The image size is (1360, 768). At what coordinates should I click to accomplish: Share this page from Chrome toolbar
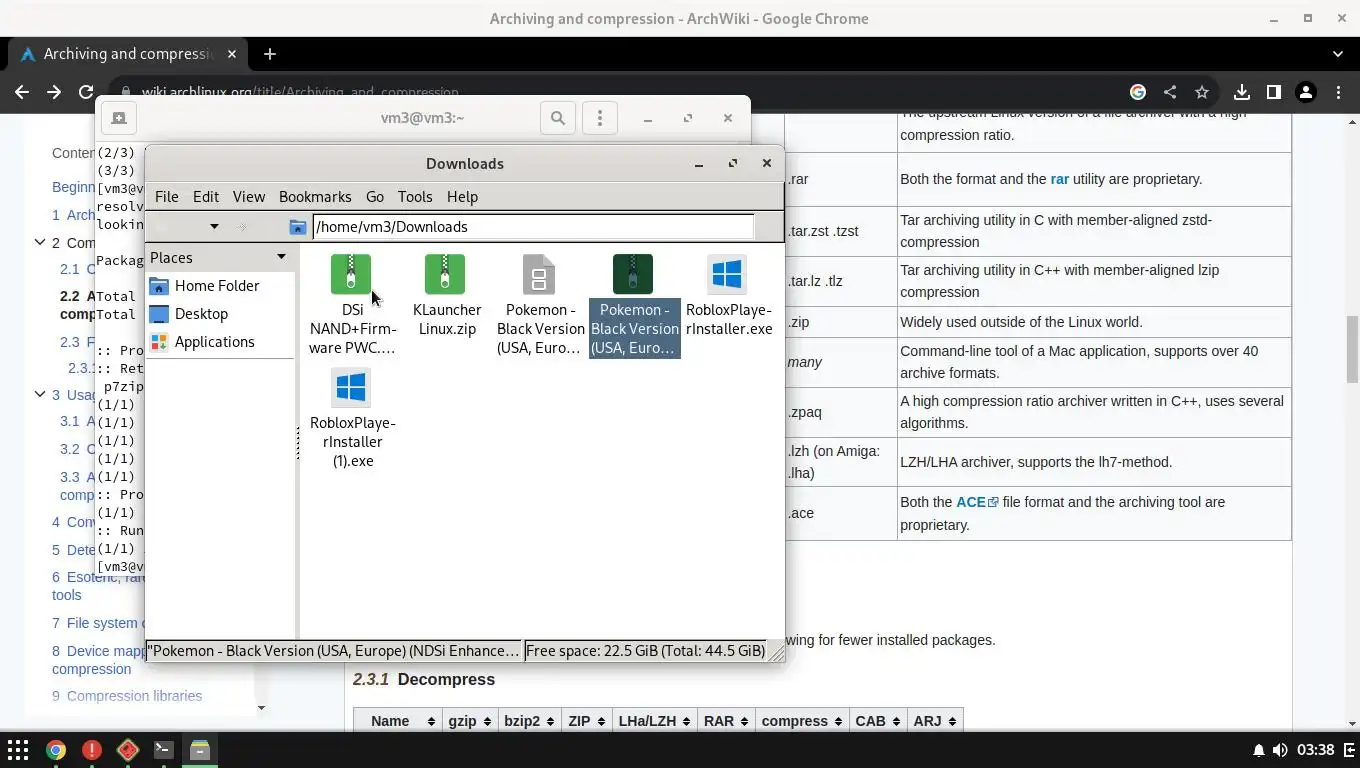[1170, 92]
